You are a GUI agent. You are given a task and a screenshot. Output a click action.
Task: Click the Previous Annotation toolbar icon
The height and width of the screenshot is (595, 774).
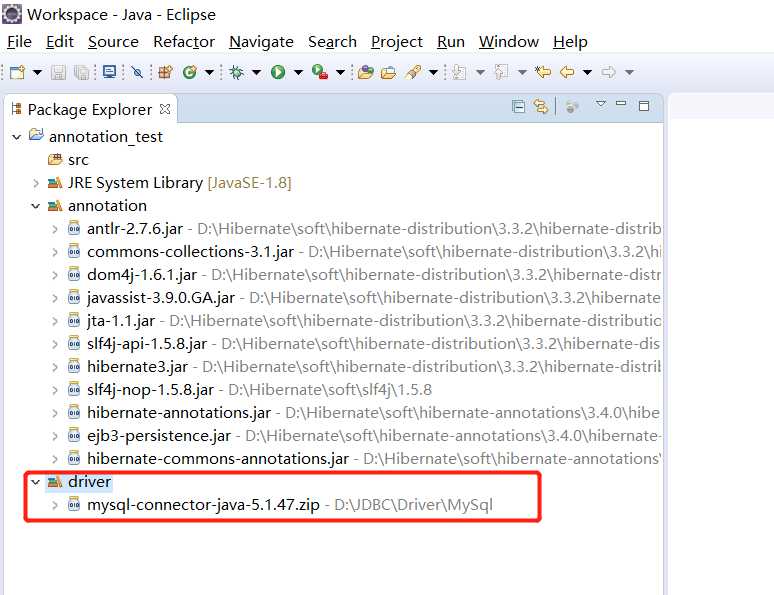(x=502, y=73)
